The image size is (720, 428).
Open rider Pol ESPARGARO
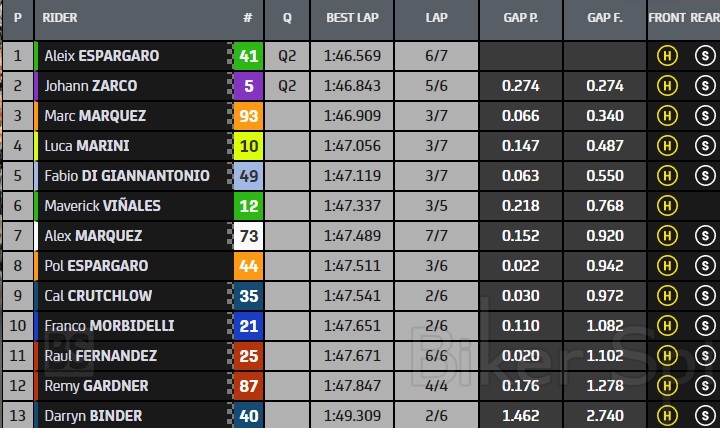96,266
